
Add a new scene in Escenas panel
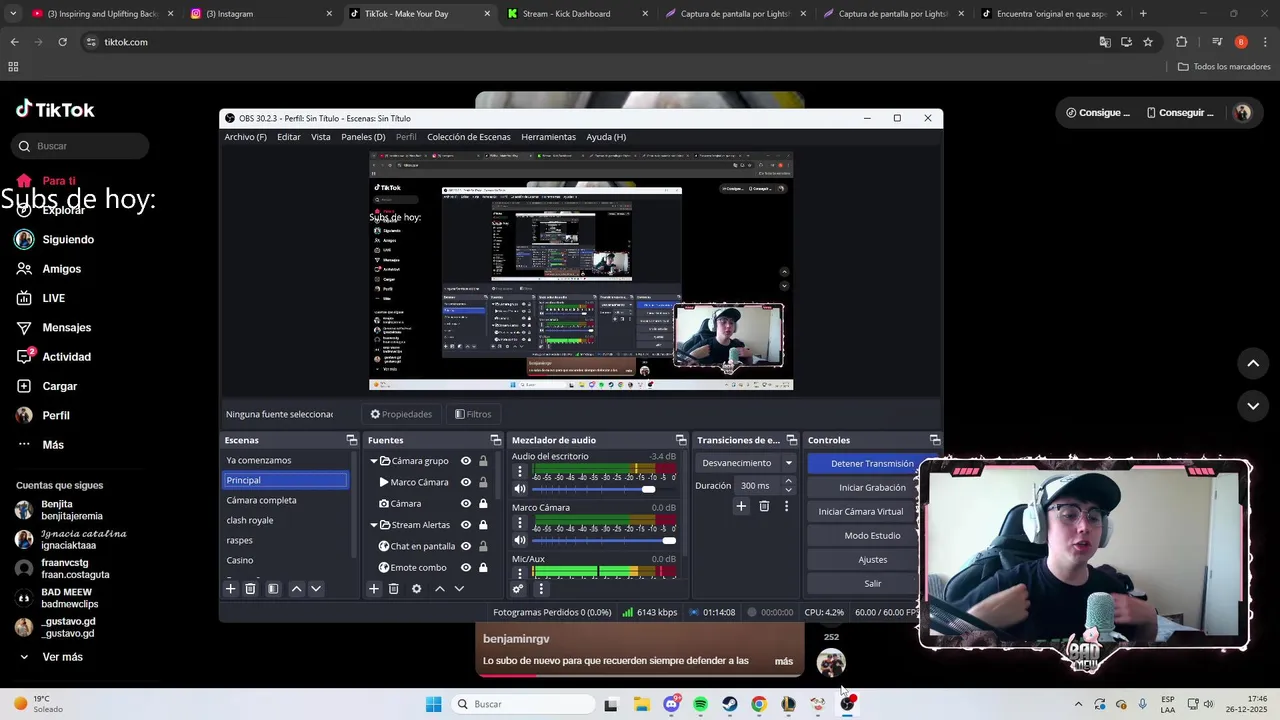[230, 589]
